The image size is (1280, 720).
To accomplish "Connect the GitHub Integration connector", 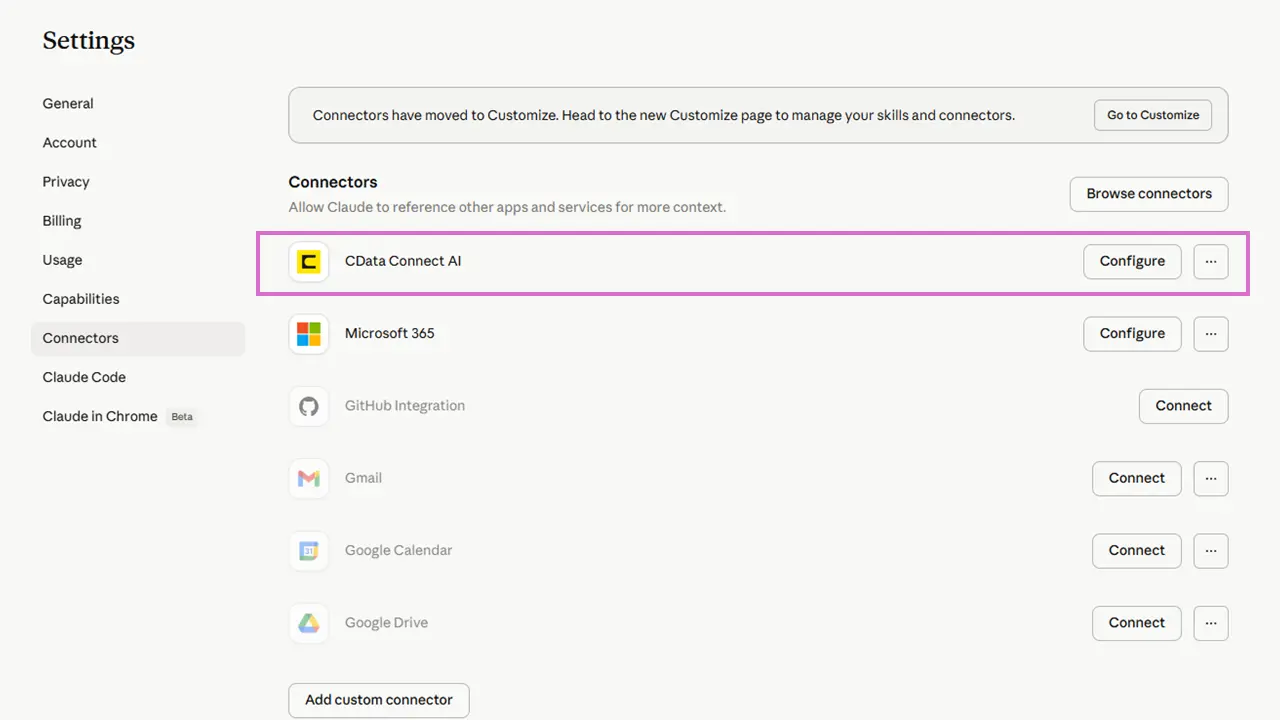I will point(1183,406).
